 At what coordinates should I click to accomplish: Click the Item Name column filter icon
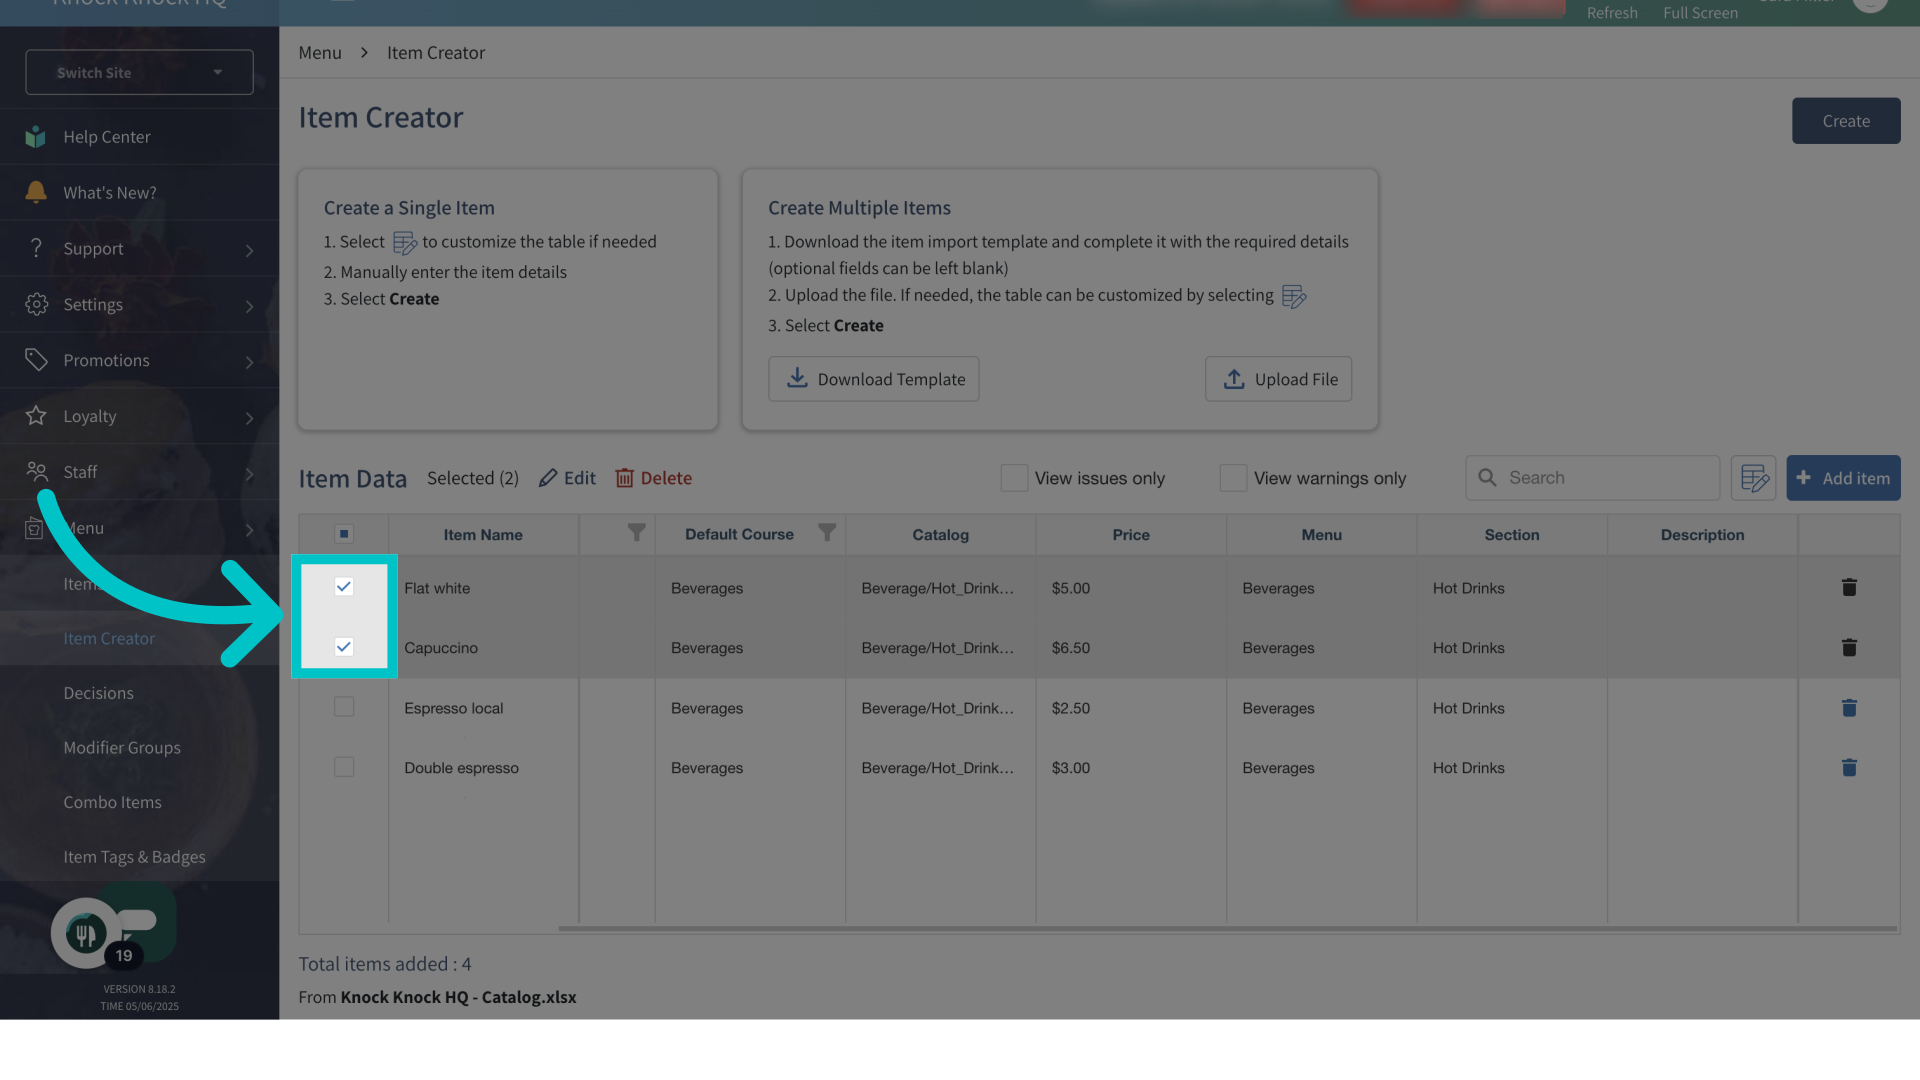(636, 533)
